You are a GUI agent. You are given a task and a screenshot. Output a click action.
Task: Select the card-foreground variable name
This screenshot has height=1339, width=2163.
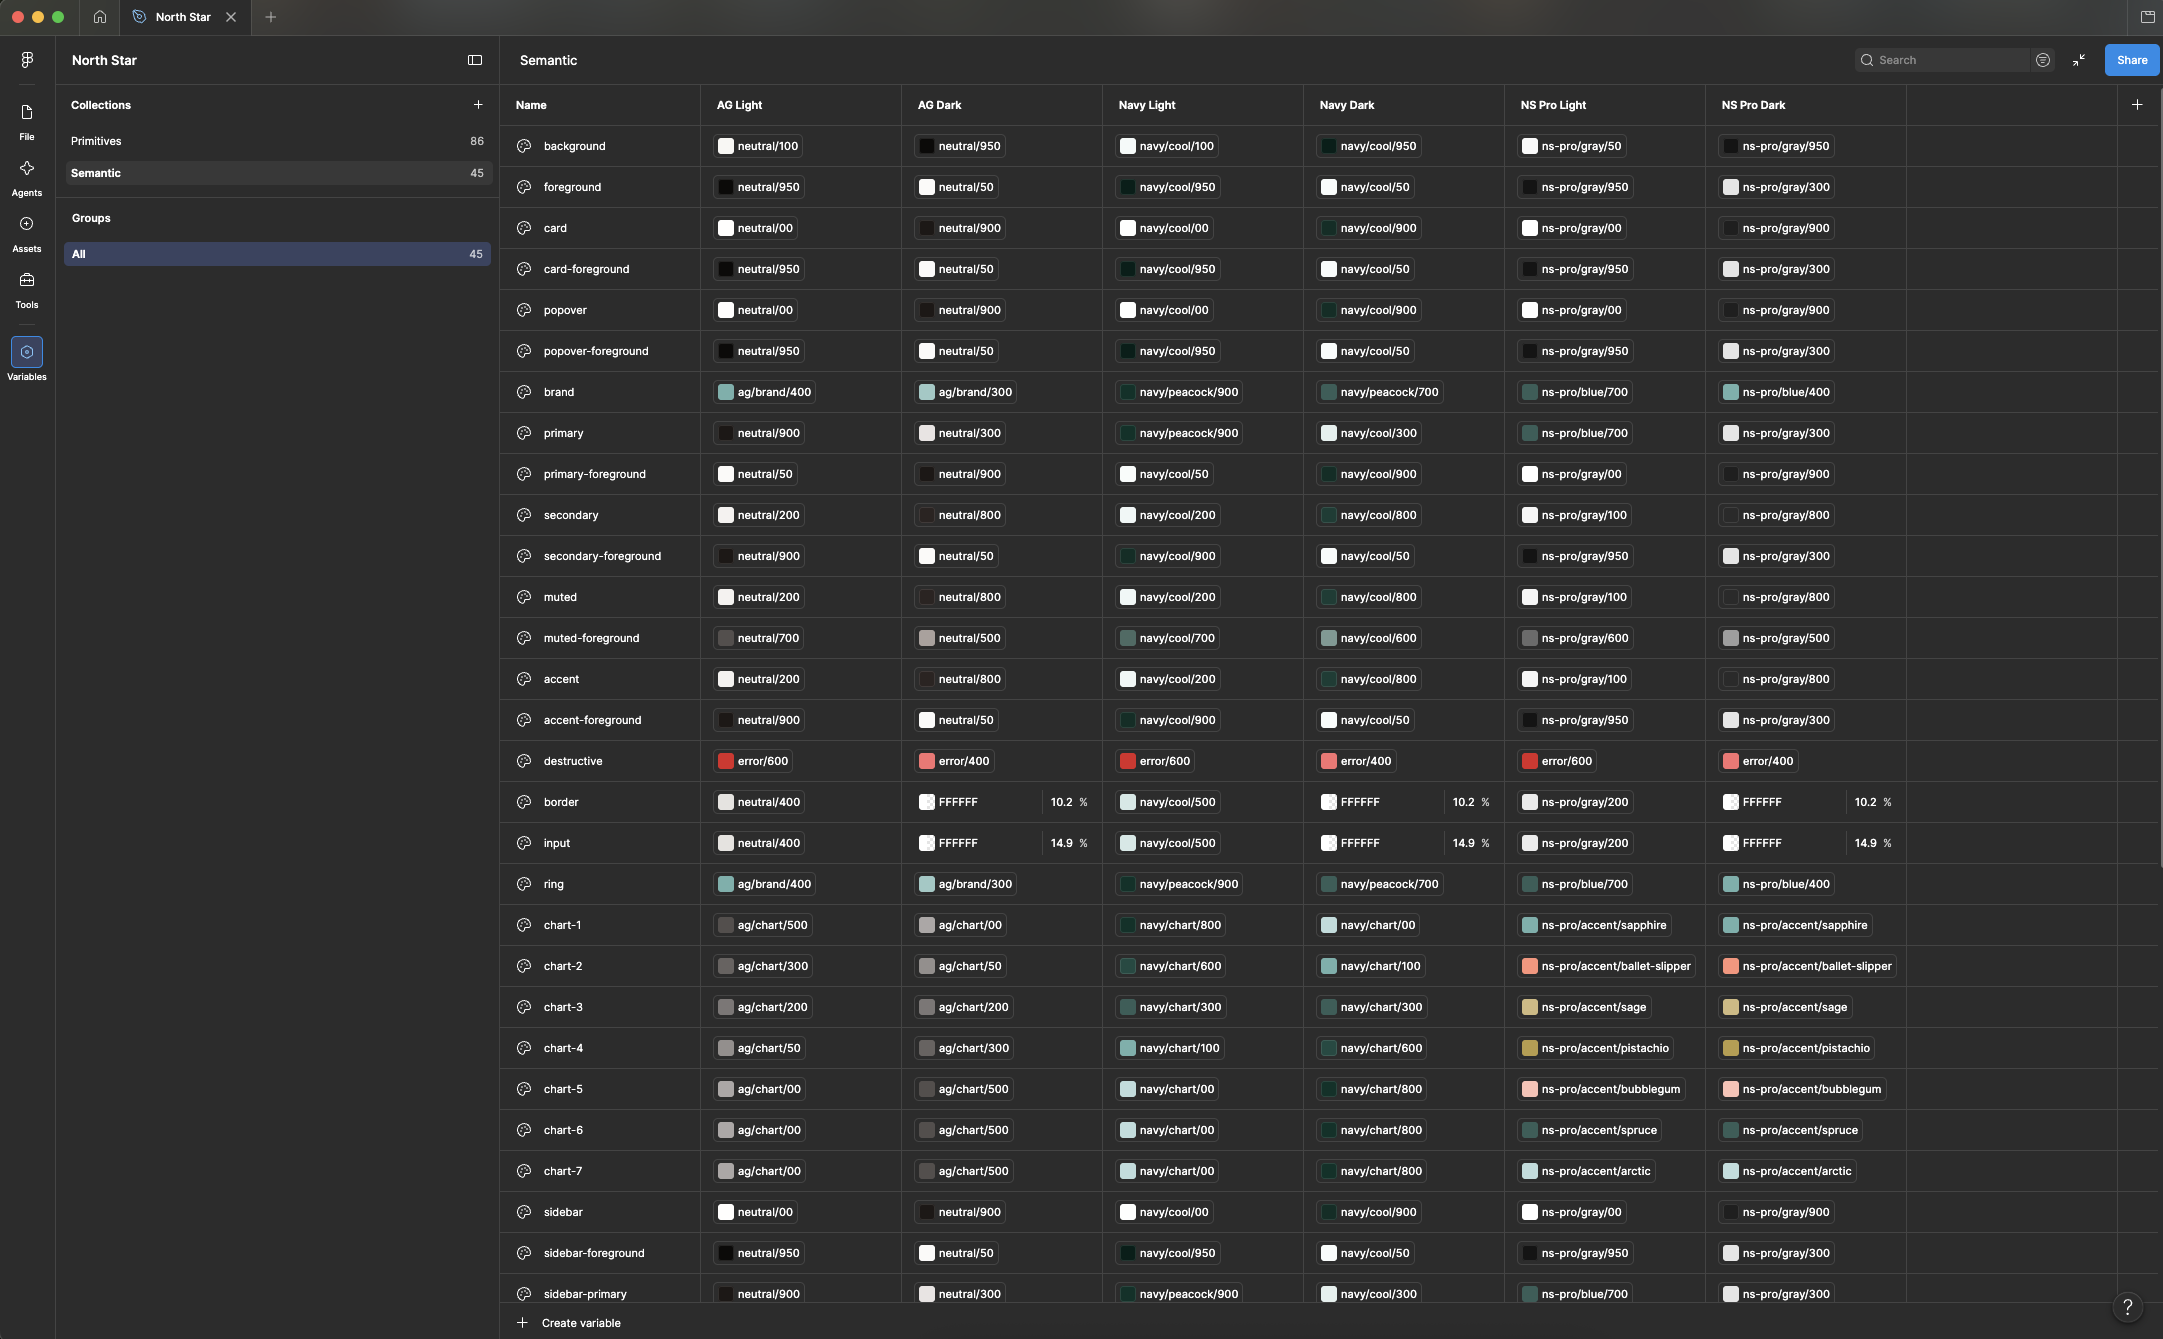point(586,269)
